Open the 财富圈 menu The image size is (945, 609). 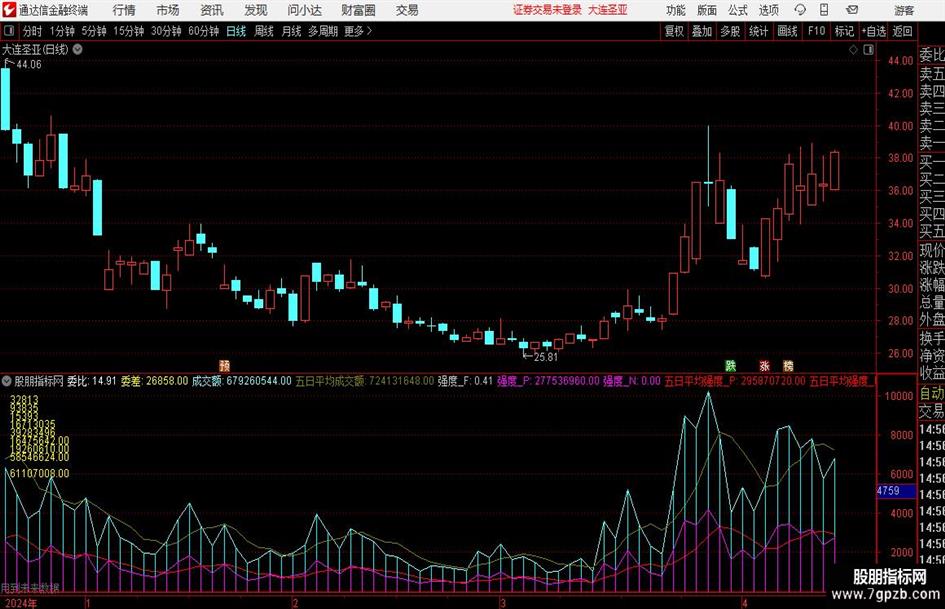pyautogui.click(x=358, y=10)
